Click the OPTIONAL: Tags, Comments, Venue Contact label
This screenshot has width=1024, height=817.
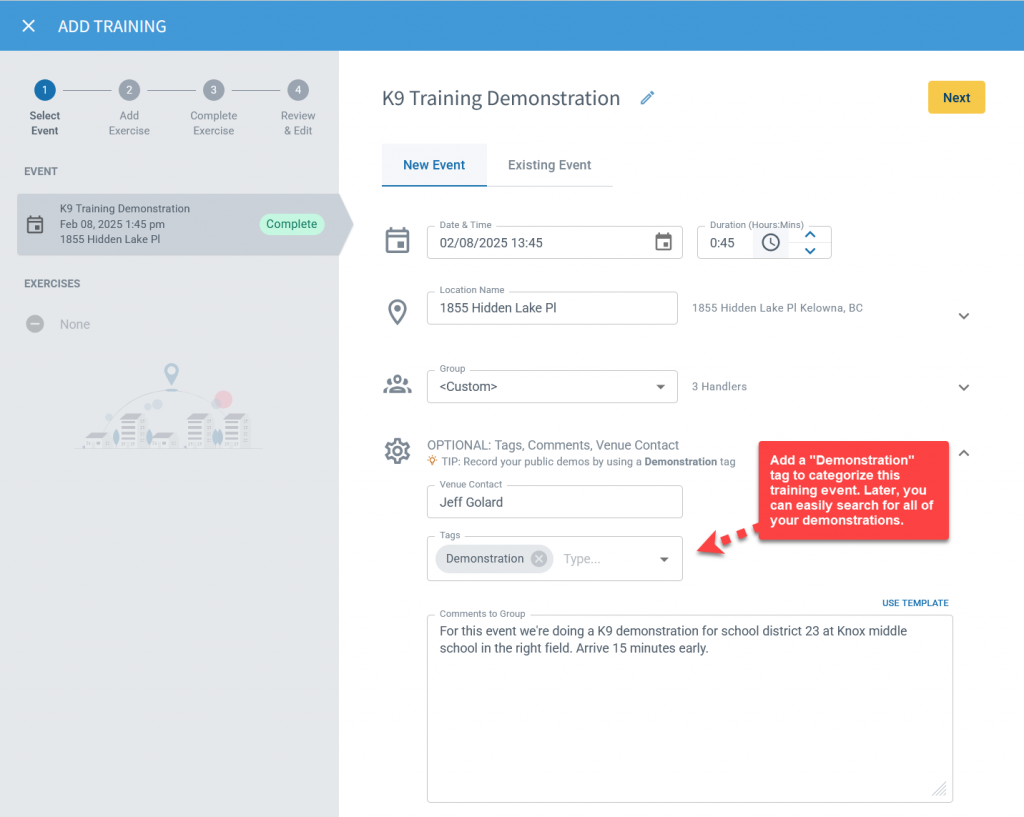[552, 445]
